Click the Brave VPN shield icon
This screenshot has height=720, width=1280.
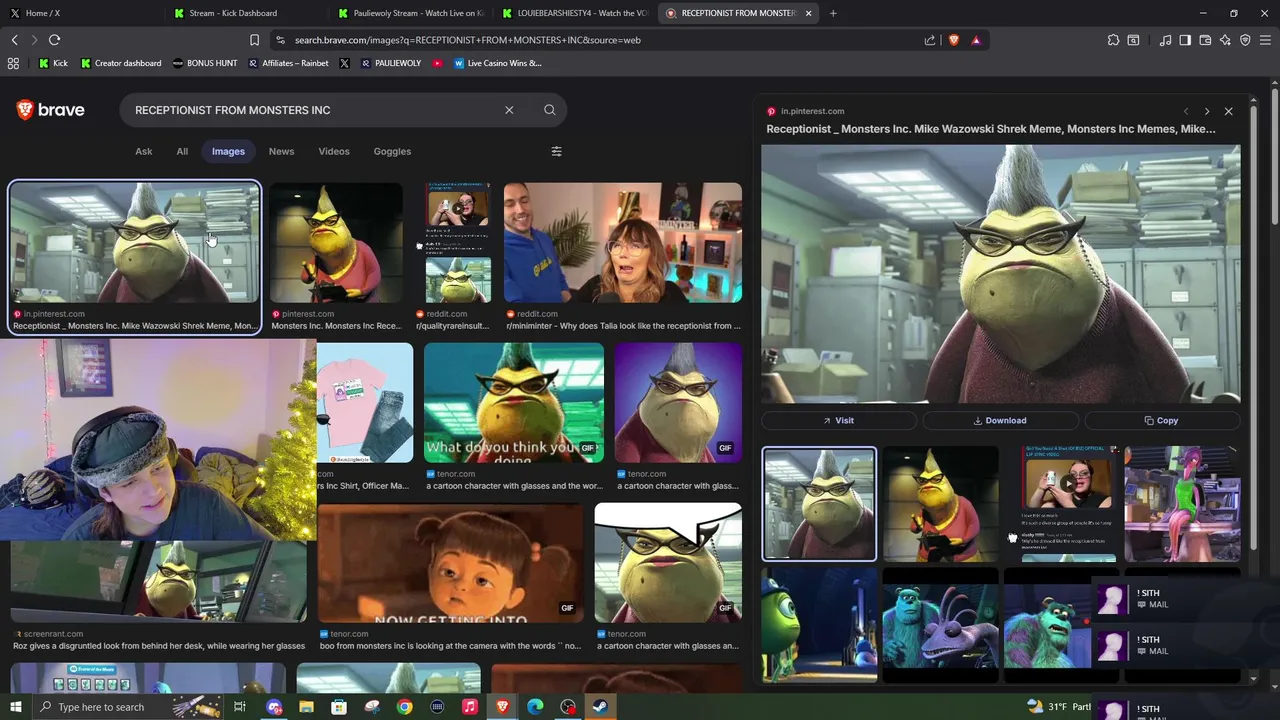1245,40
